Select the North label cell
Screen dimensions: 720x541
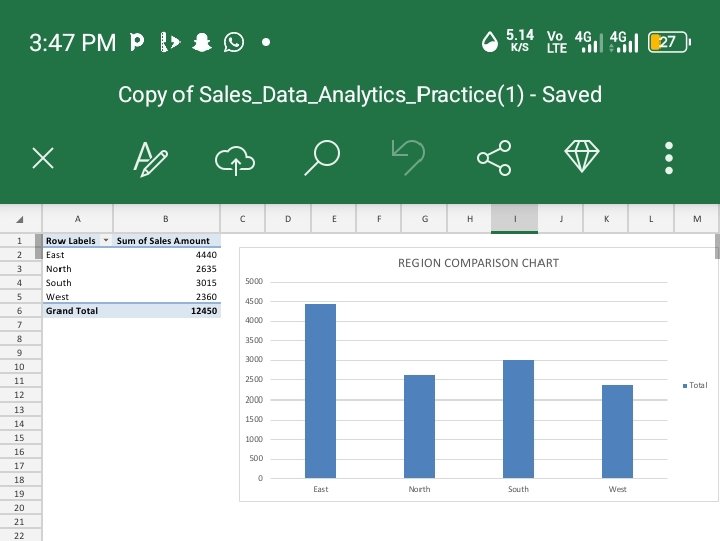coord(78,269)
